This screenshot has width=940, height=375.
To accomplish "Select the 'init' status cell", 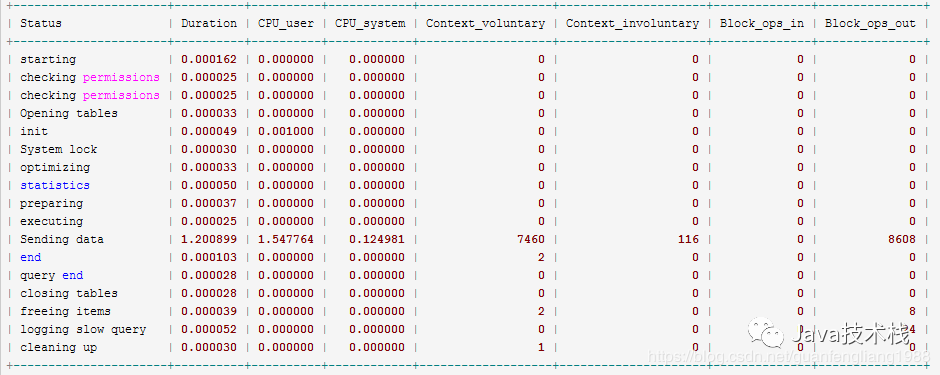I will (34, 131).
